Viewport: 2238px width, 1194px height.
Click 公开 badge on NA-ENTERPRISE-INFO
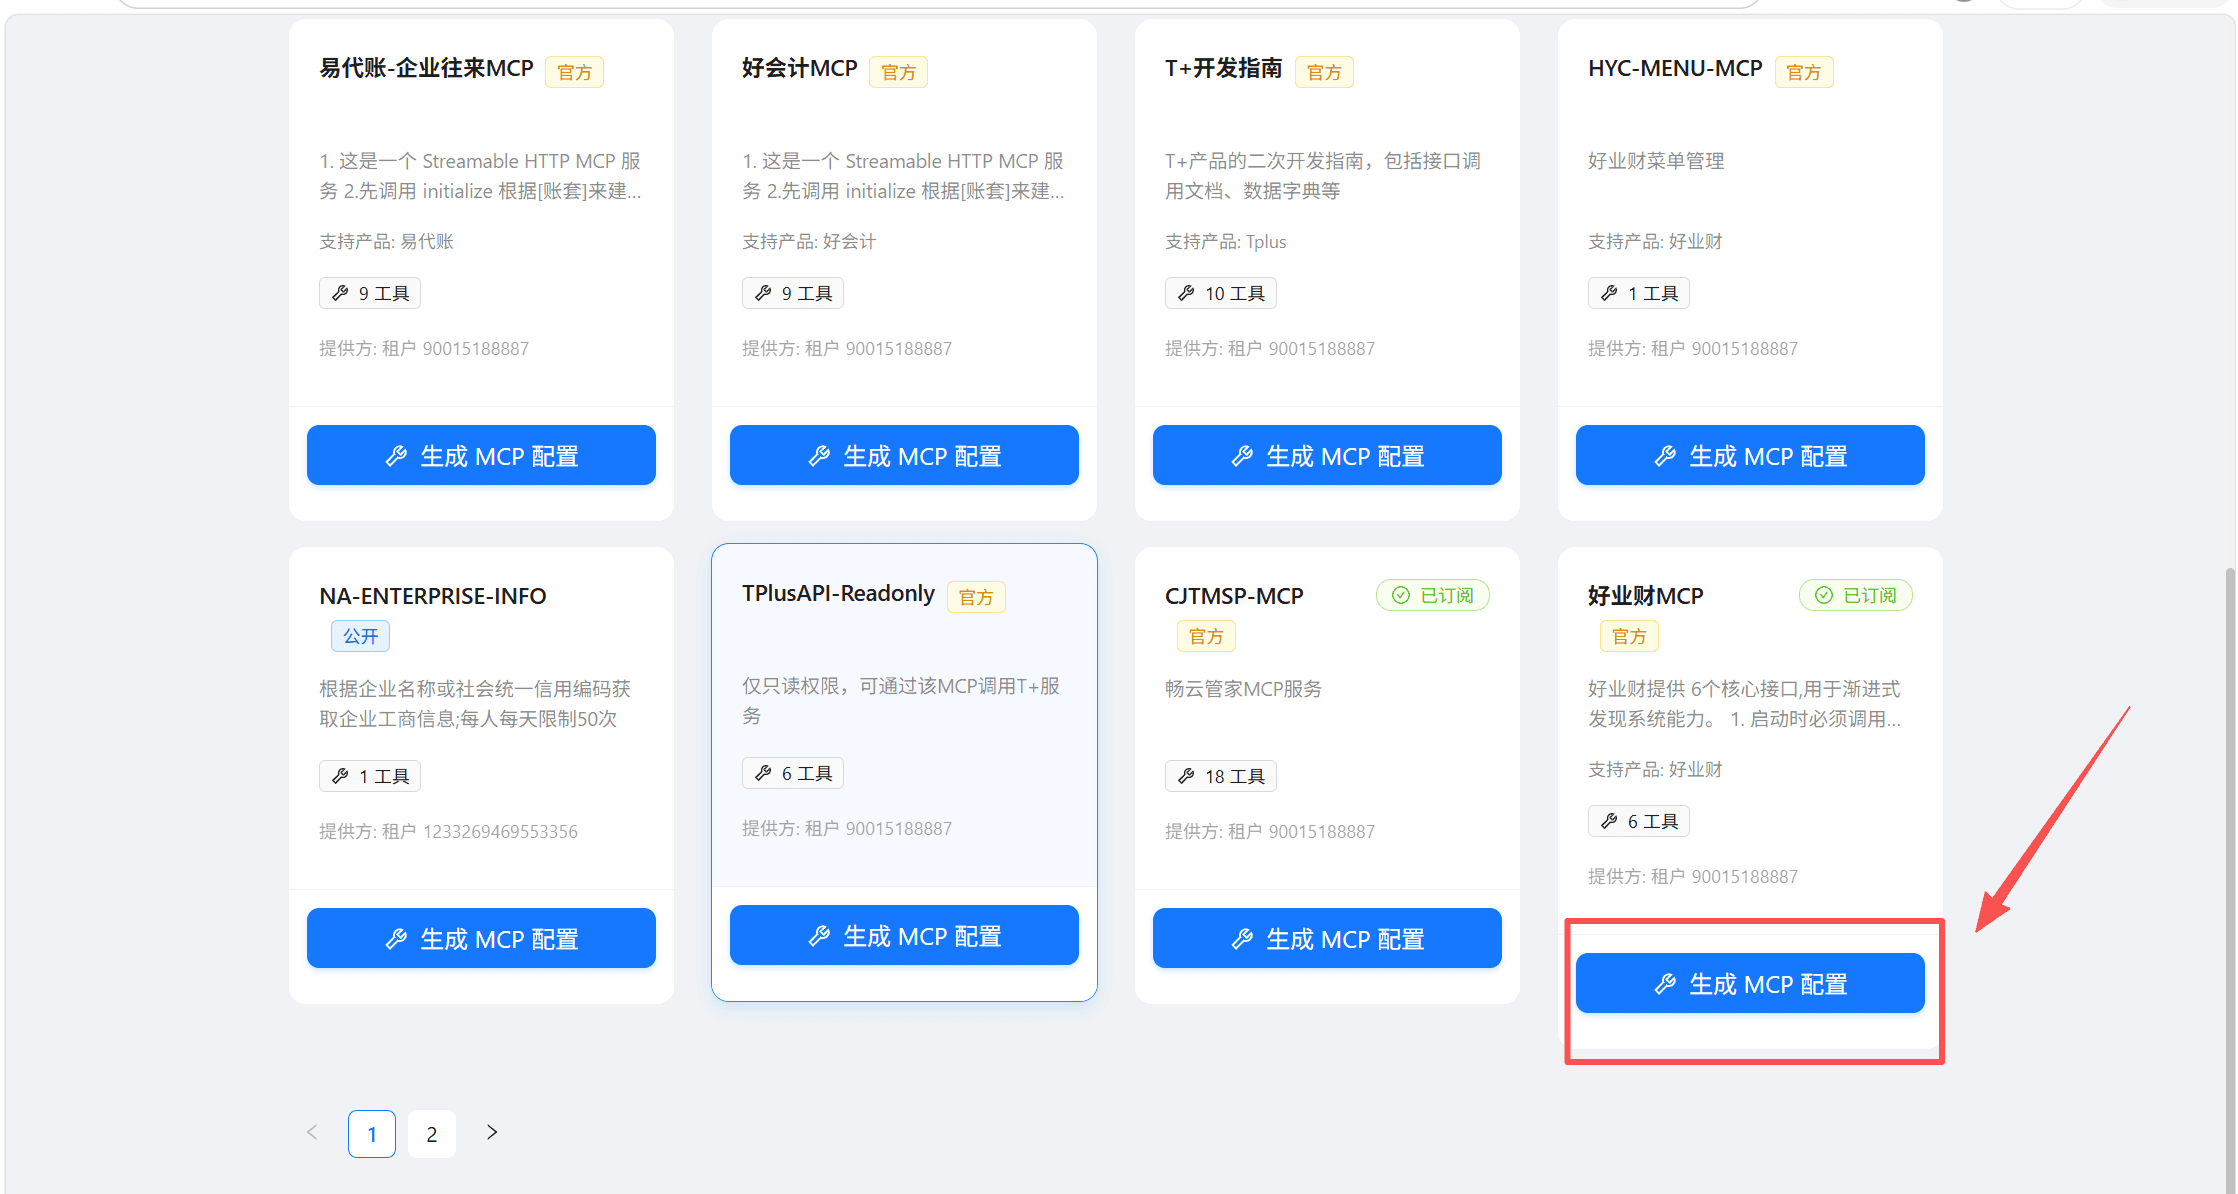click(x=360, y=636)
